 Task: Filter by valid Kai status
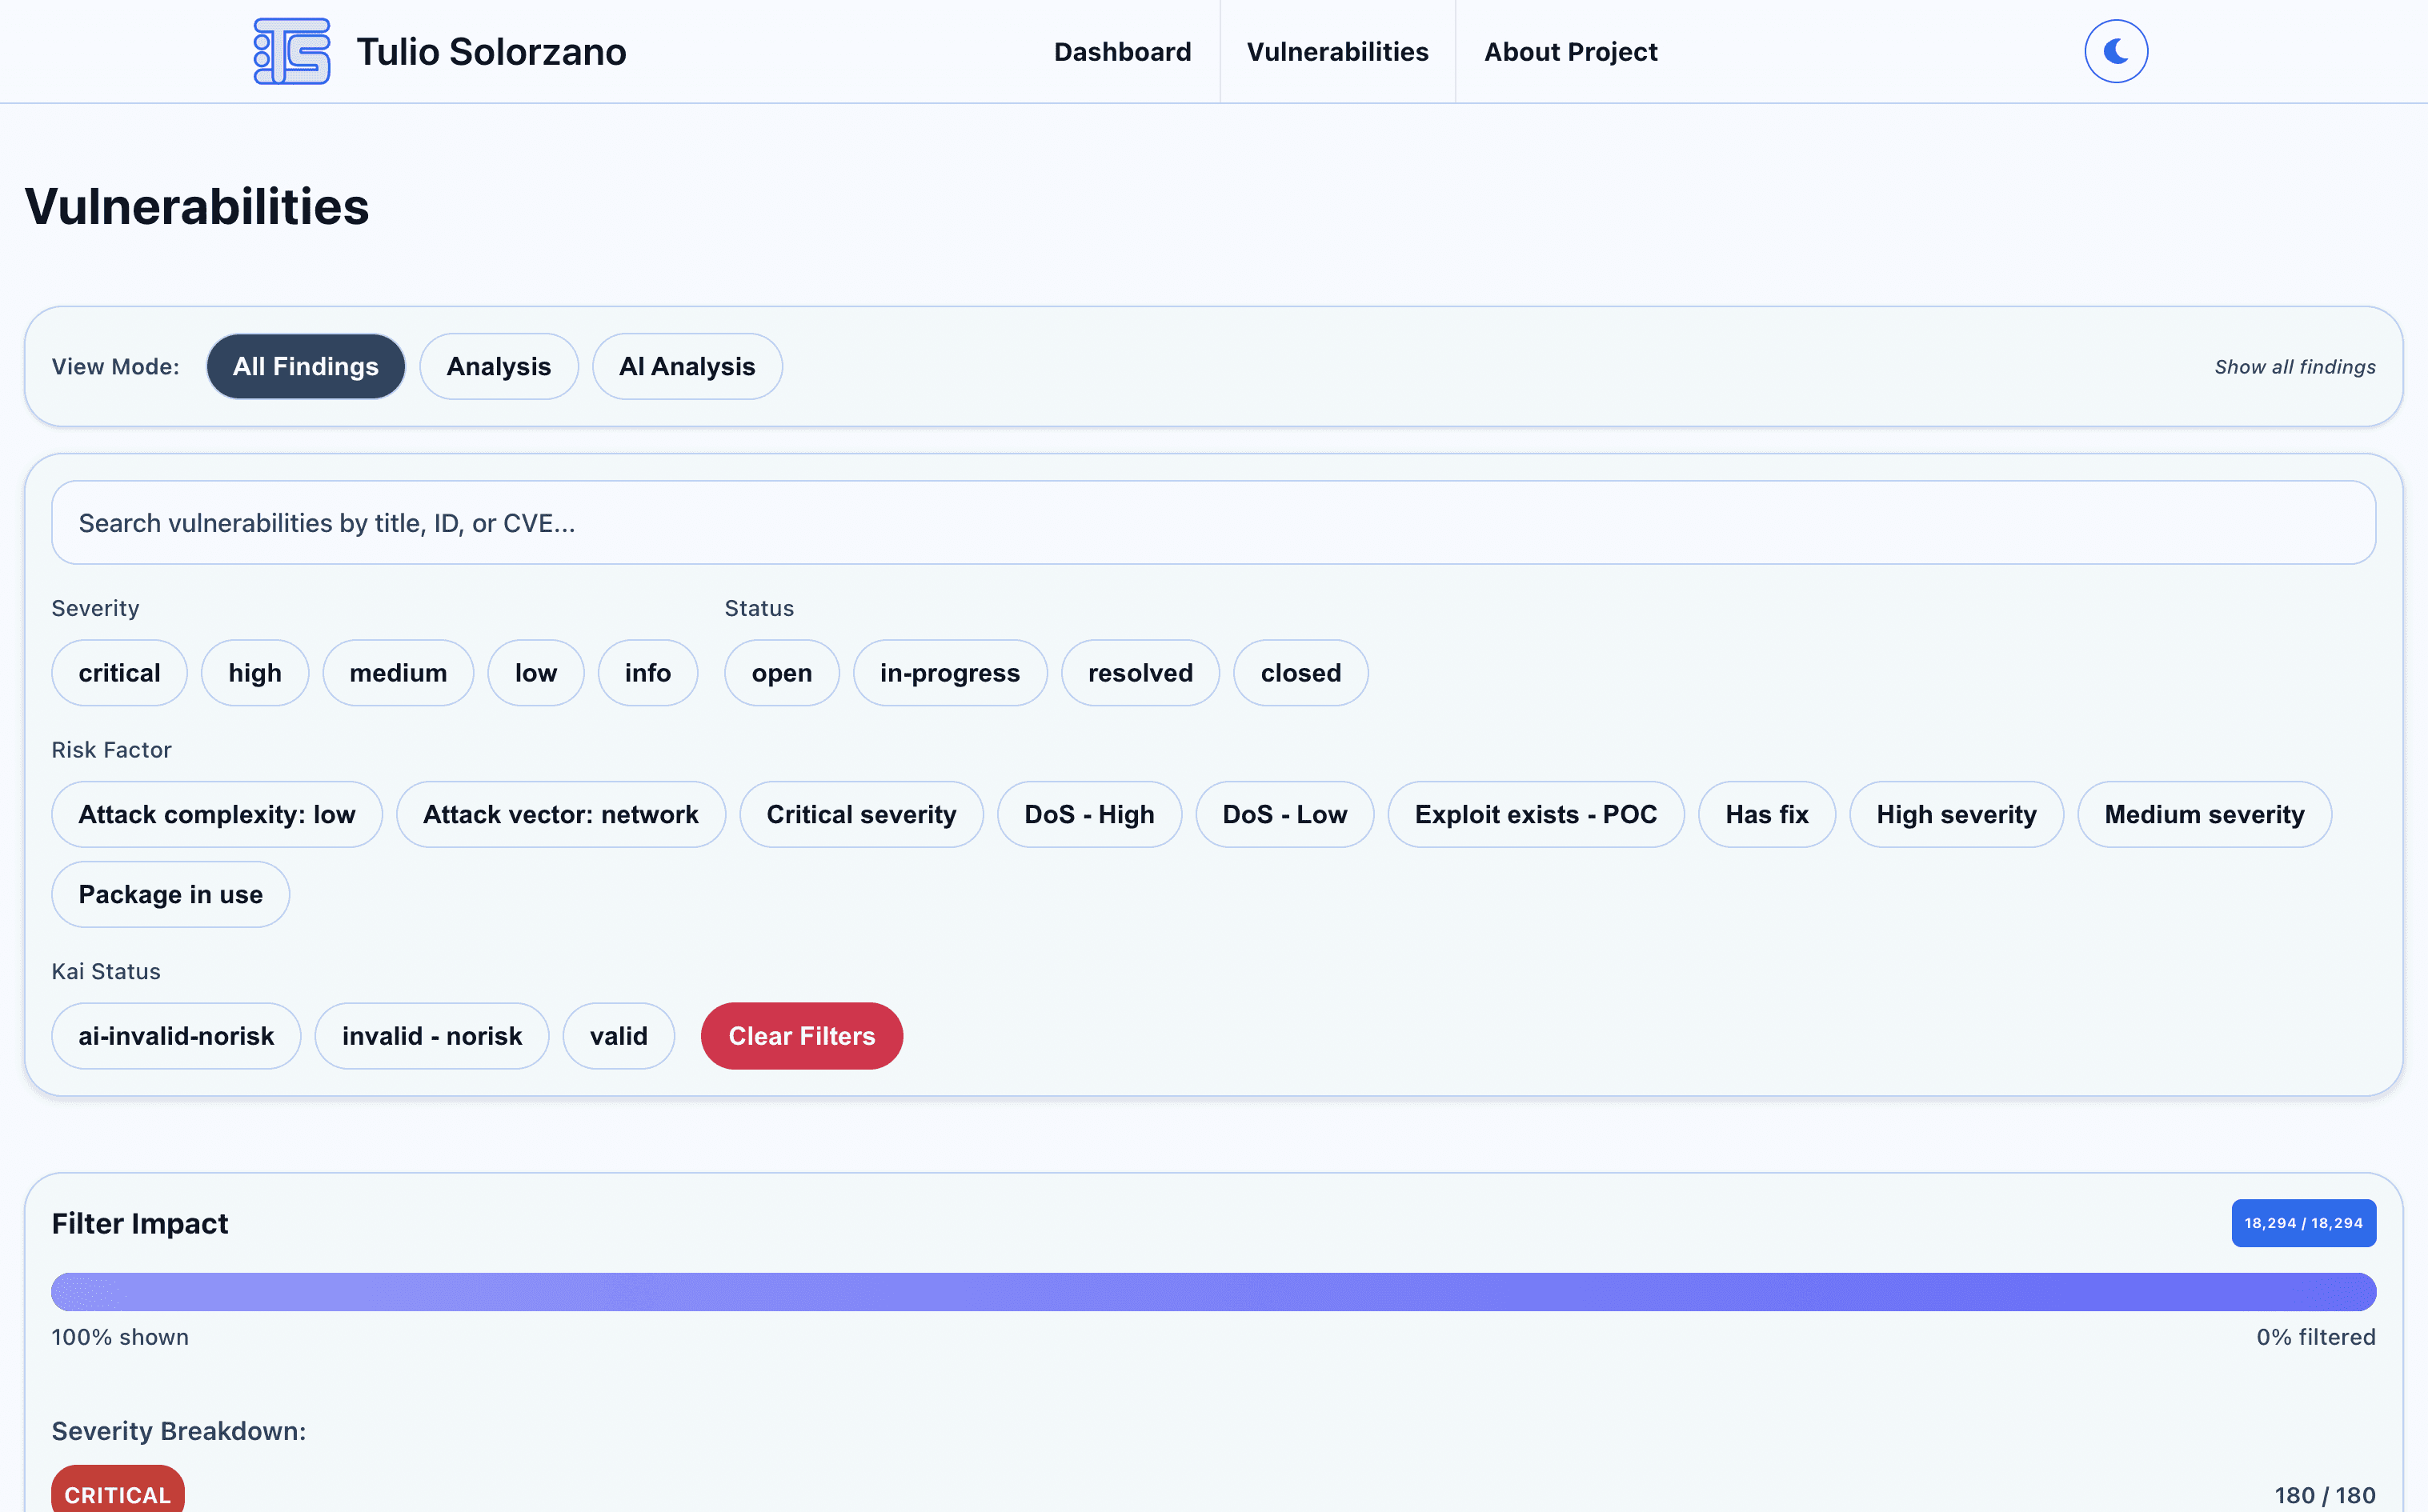[x=618, y=1035]
